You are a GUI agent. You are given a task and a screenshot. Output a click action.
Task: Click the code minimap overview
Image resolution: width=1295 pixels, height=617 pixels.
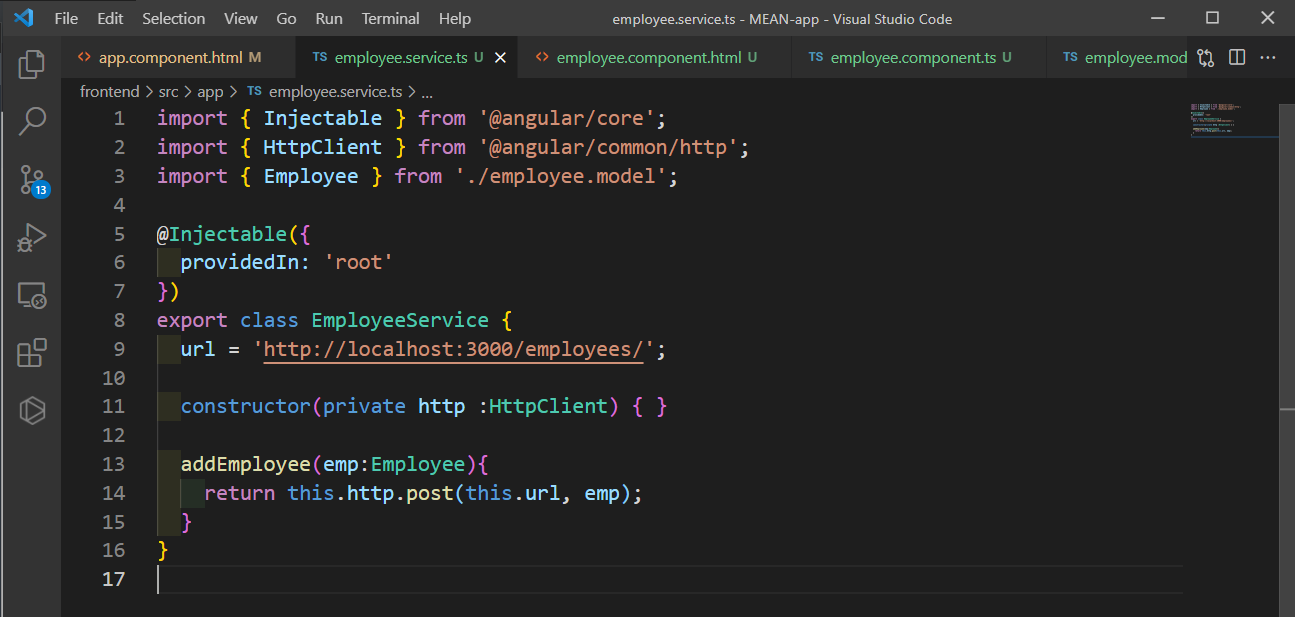(1234, 120)
